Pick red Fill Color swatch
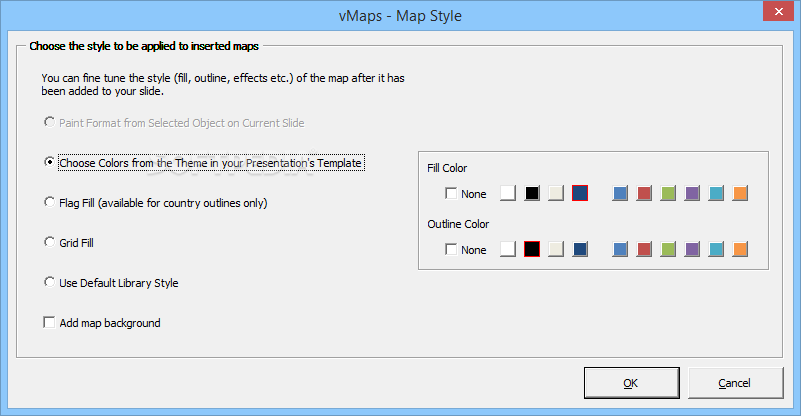Image resolution: width=801 pixels, height=416 pixels. (x=644, y=193)
